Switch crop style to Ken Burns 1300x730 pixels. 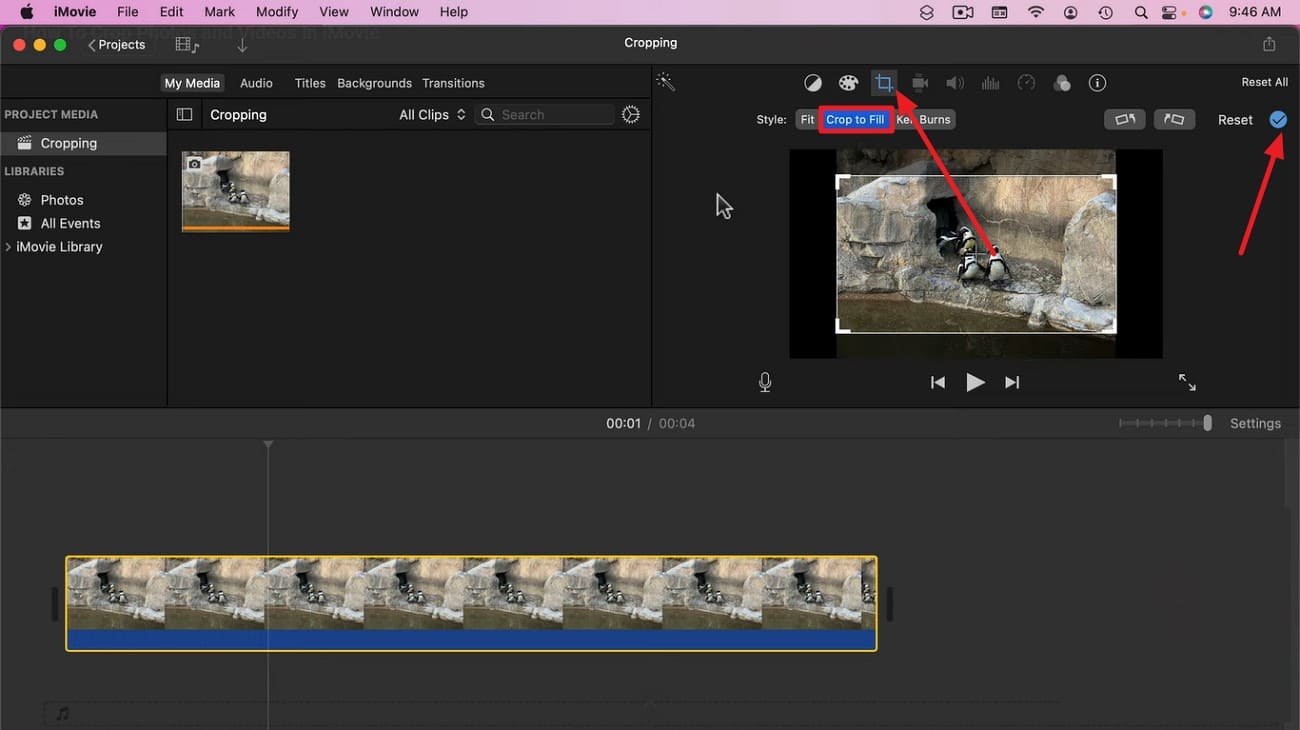click(923, 119)
